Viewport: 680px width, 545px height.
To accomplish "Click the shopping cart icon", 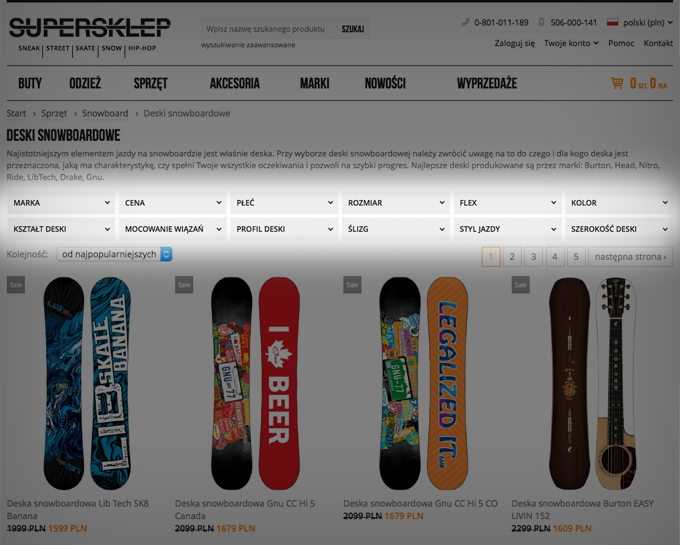I will pos(617,83).
